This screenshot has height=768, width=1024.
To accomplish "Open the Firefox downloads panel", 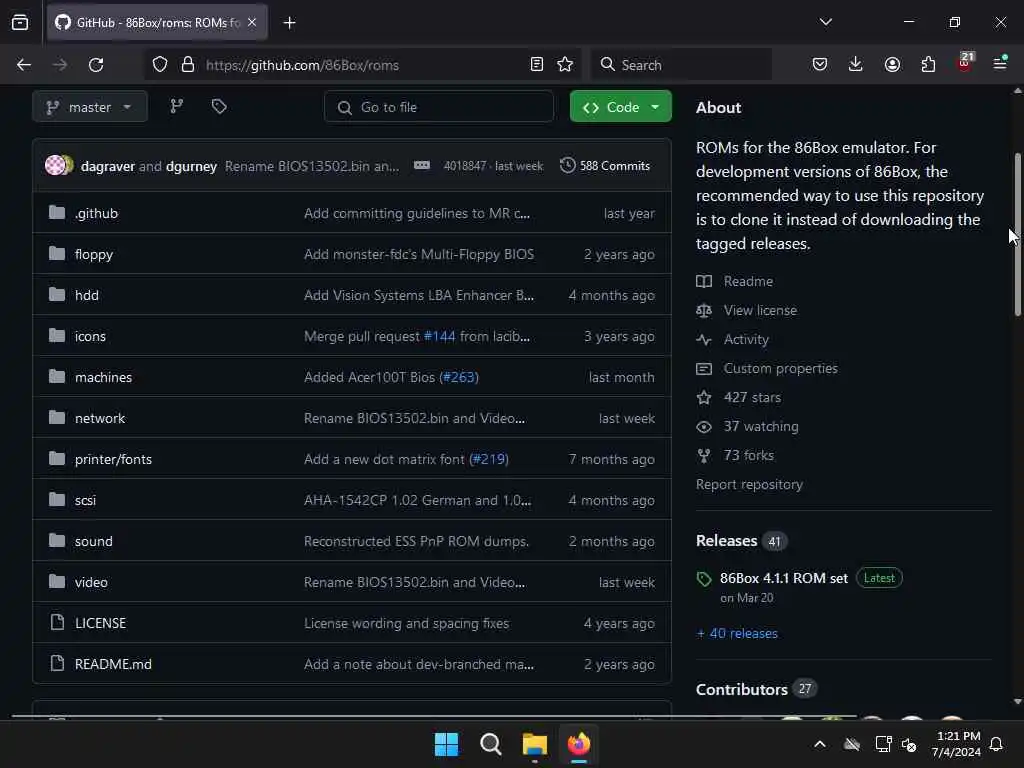I will coord(856,64).
